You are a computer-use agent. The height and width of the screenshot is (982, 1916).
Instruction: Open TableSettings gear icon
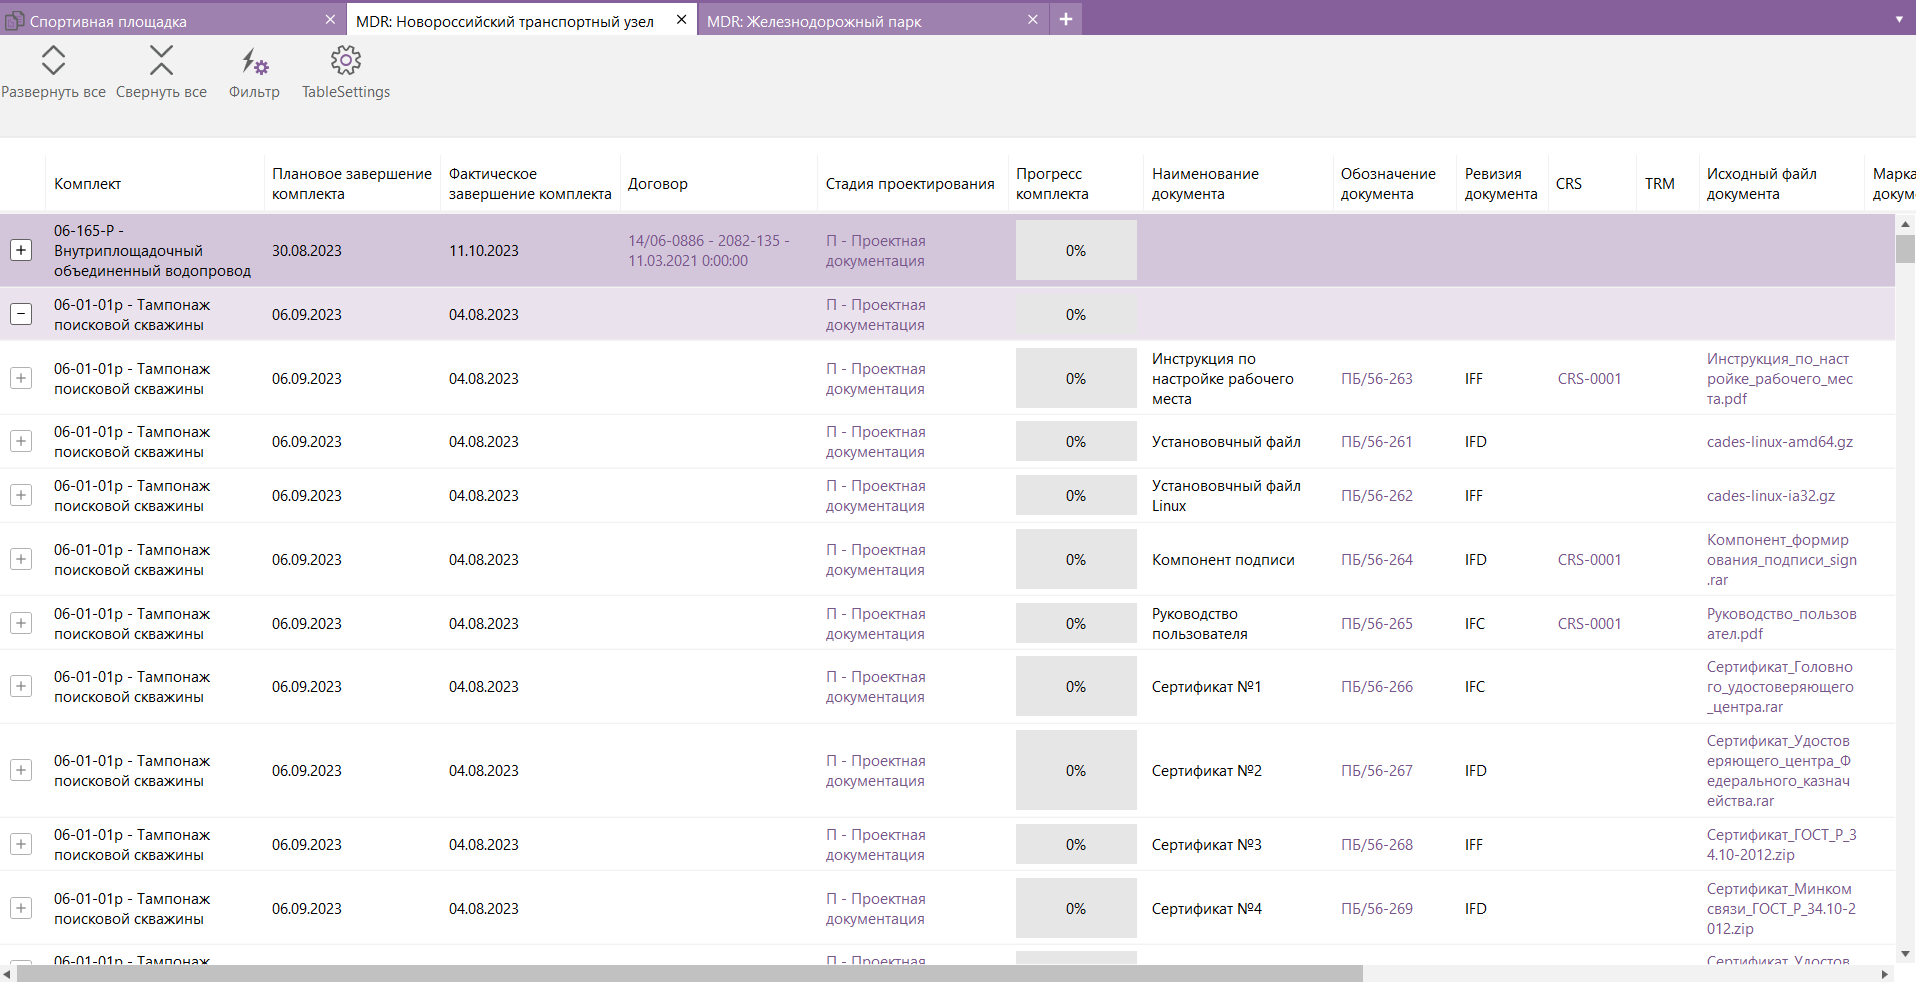(x=346, y=61)
